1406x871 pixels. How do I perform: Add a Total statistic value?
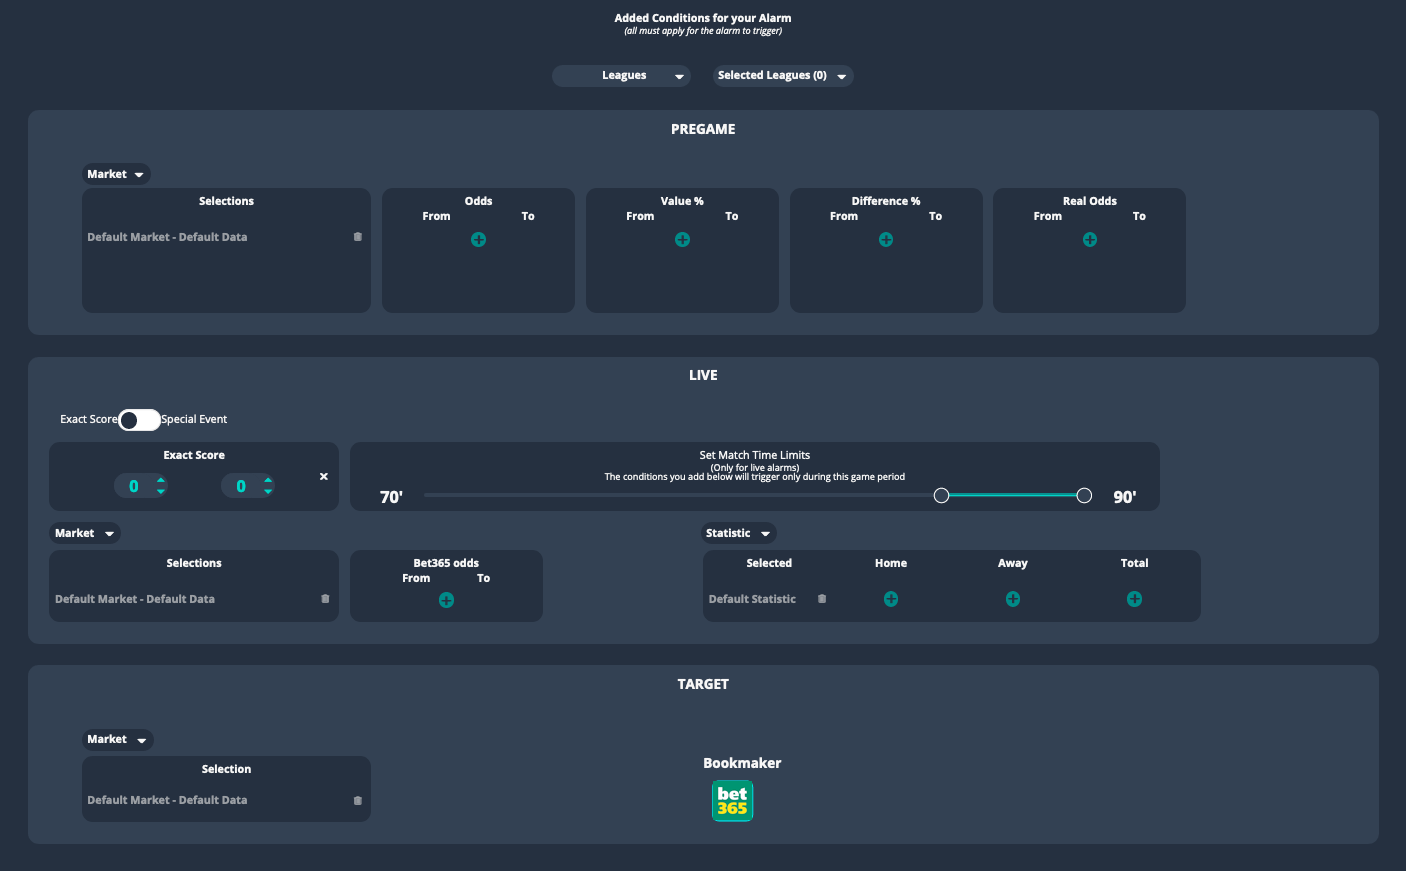[1134, 598]
